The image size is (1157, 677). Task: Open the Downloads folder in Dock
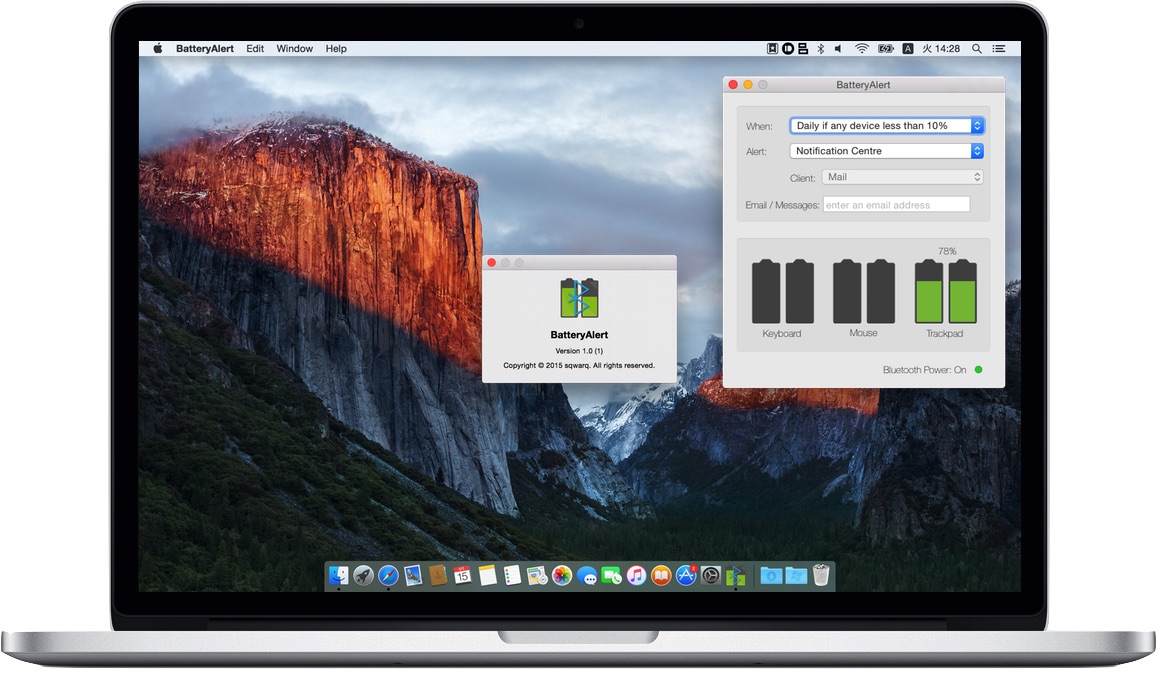[771, 575]
